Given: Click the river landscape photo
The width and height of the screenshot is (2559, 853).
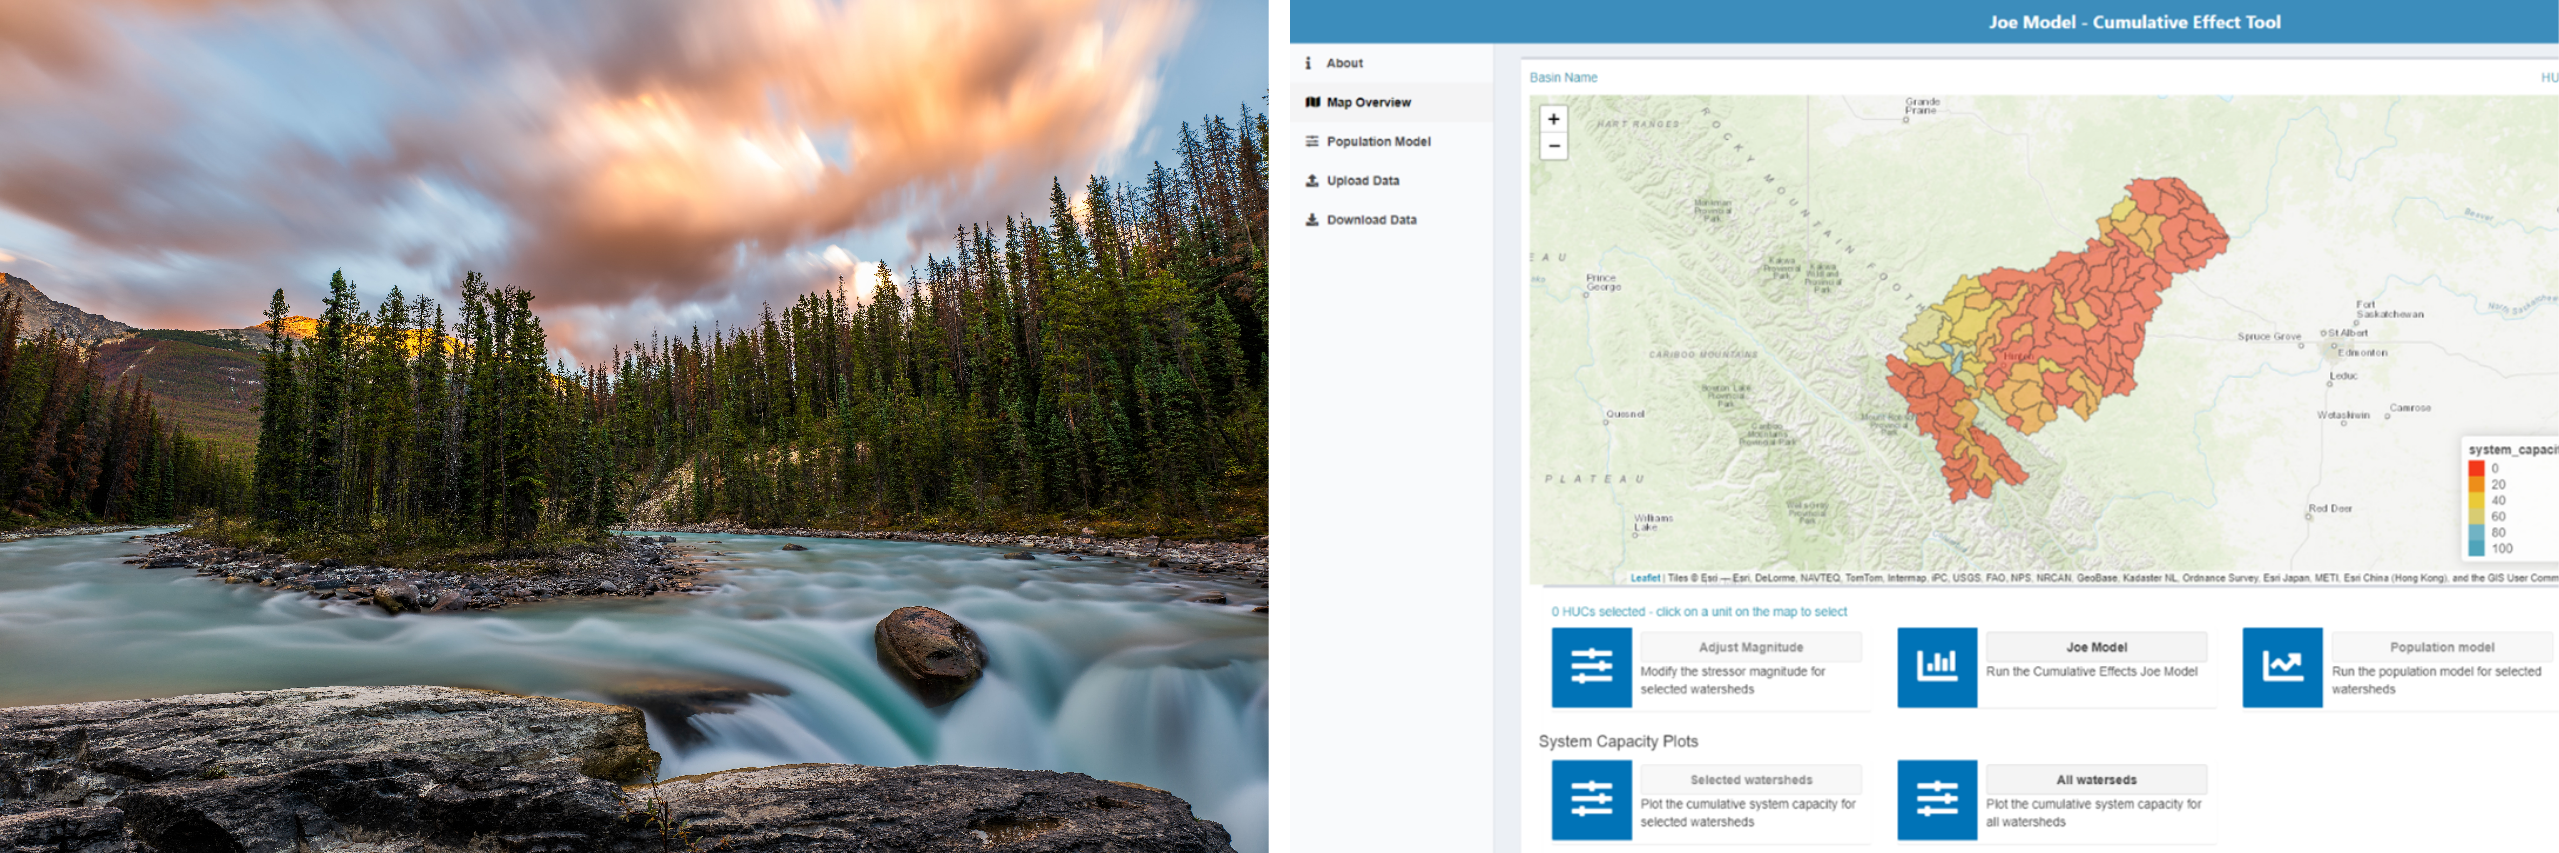Looking at the screenshot, I should [634, 426].
